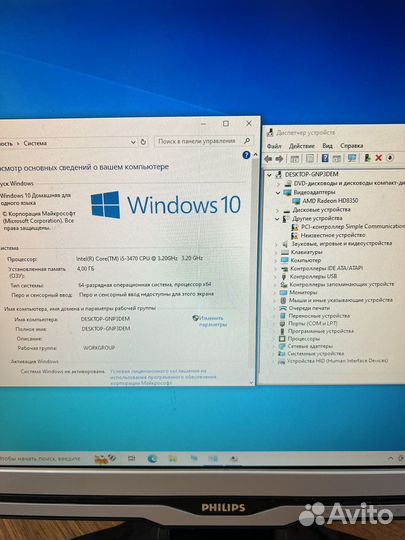405x540 pixels.
Task: Click the blue Help question-mark toolbar icon
Action: [325, 158]
